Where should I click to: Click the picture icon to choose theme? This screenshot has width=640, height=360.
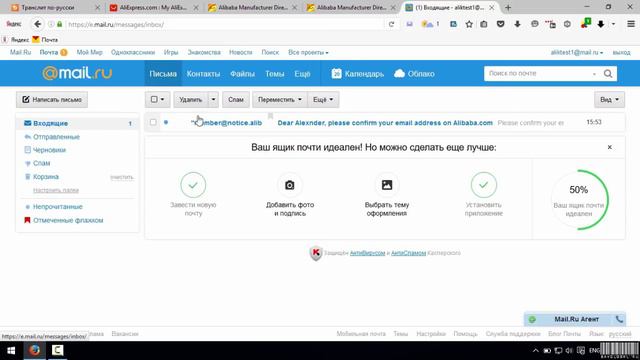[x=387, y=185]
